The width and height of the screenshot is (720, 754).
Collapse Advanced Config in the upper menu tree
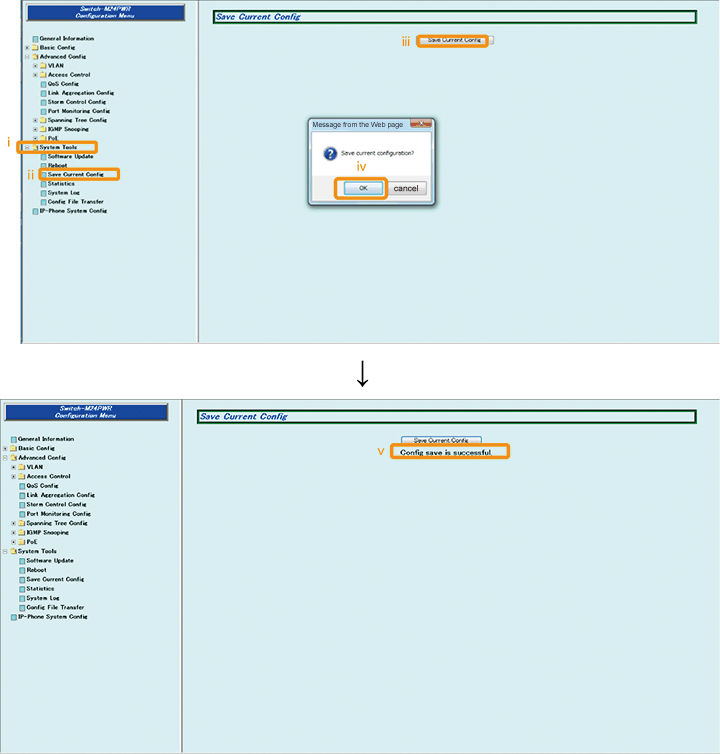click(x=27, y=57)
